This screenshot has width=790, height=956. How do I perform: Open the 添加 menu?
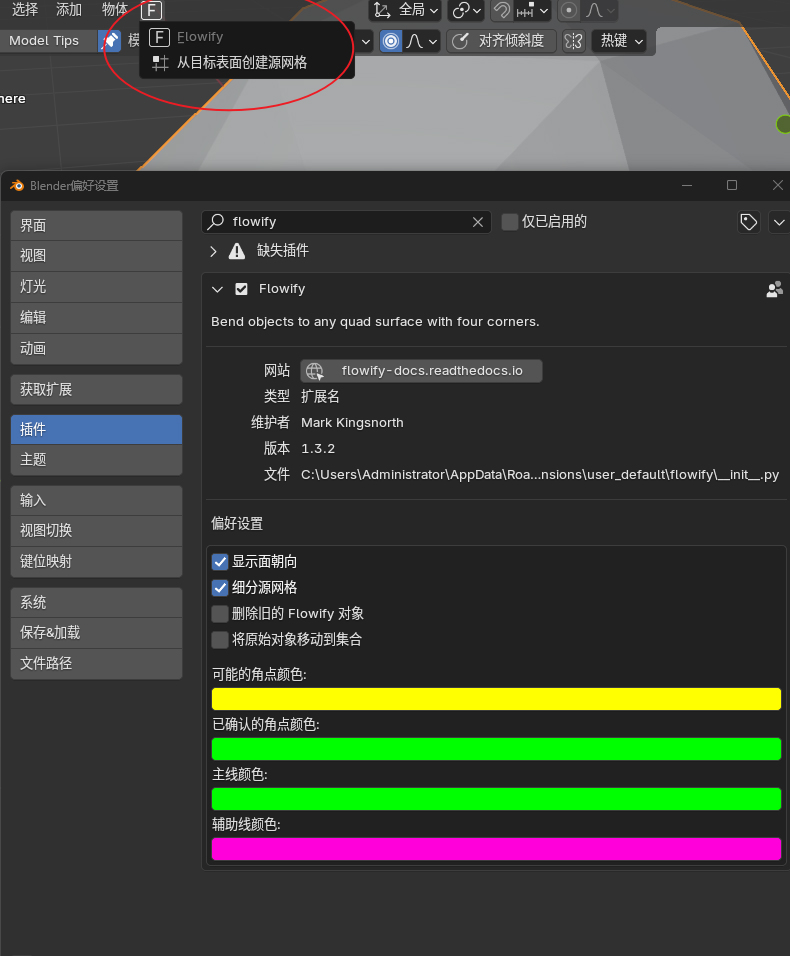click(69, 10)
